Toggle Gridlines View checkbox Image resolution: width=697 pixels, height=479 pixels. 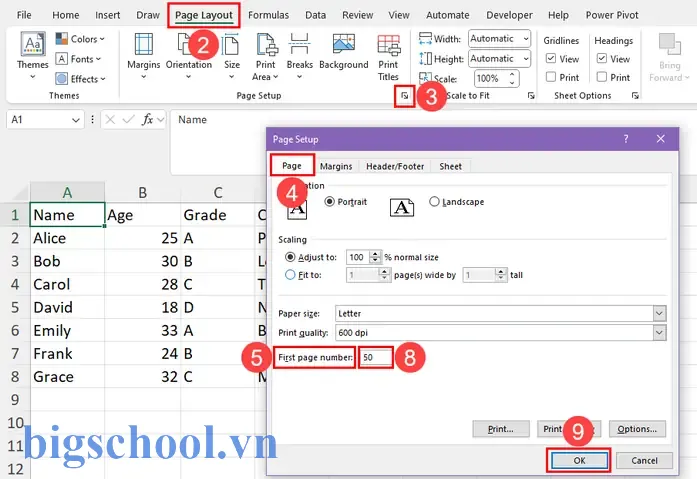(551, 58)
